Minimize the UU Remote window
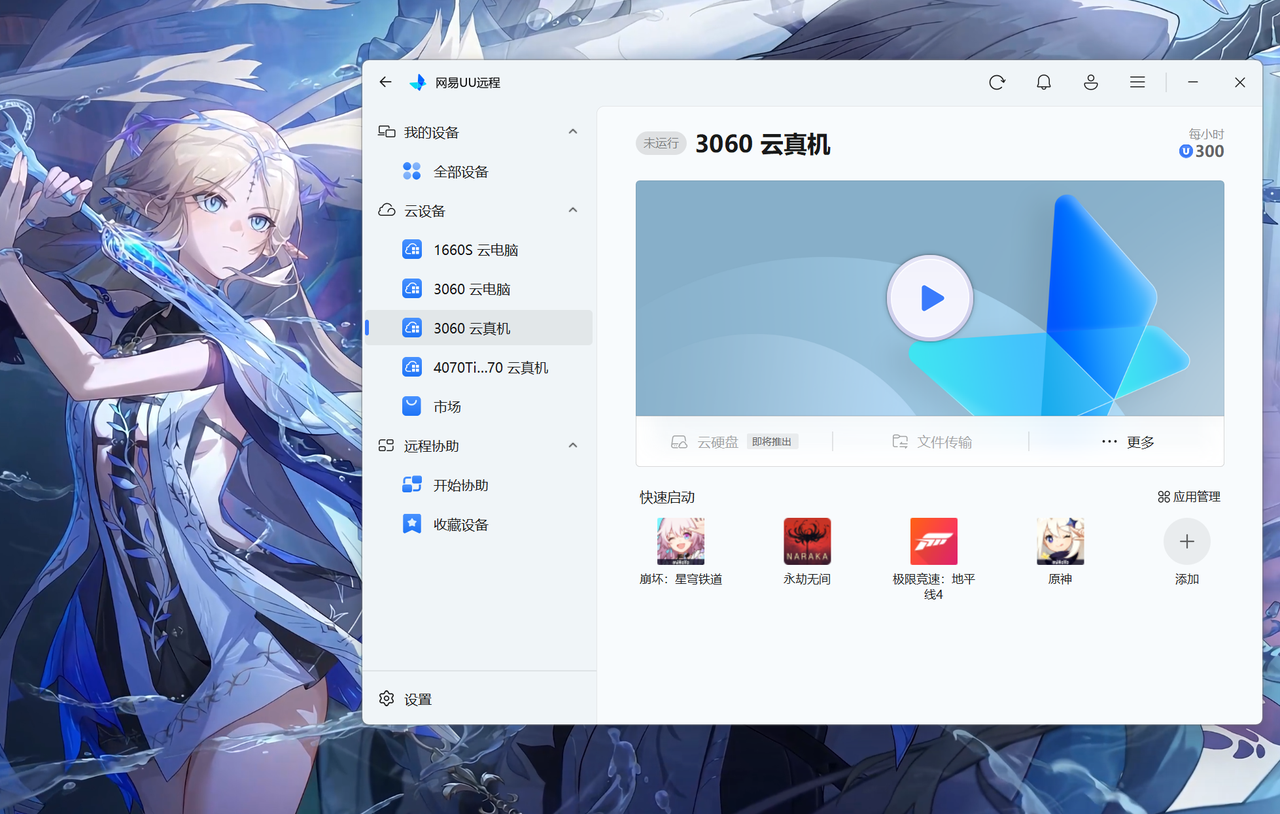 click(x=1193, y=82)
